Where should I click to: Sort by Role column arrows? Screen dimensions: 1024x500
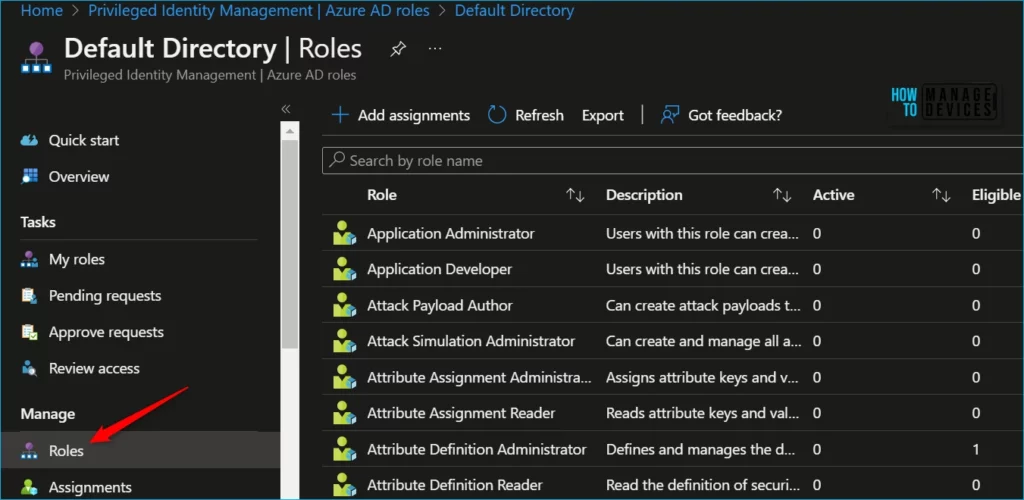click(x=575, y=195)
